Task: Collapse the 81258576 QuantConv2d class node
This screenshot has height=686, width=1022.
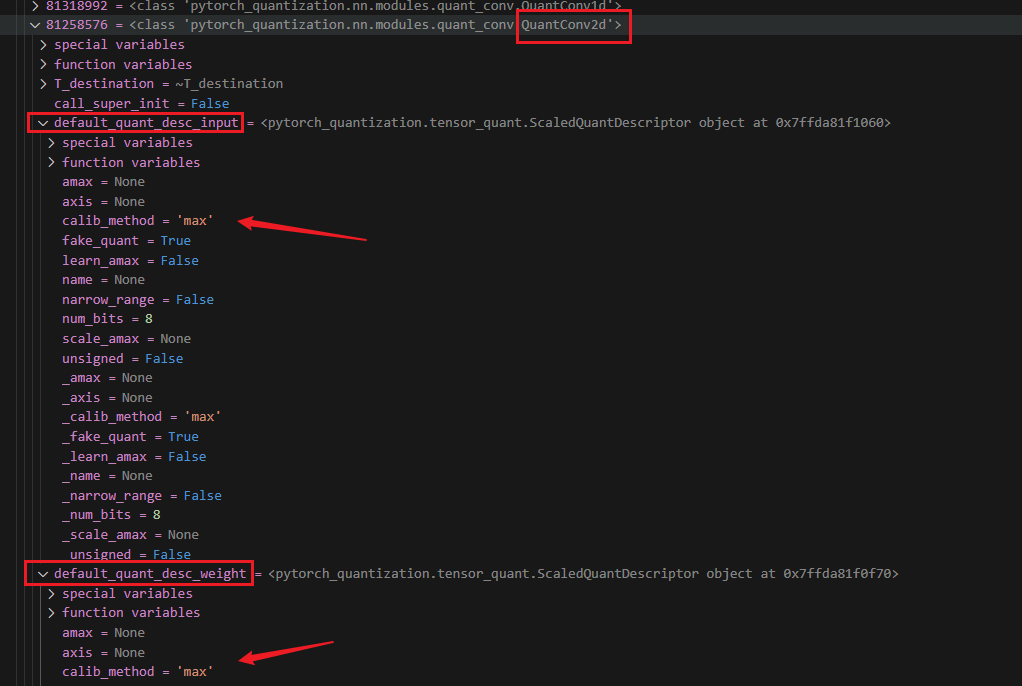Action: 35,25
